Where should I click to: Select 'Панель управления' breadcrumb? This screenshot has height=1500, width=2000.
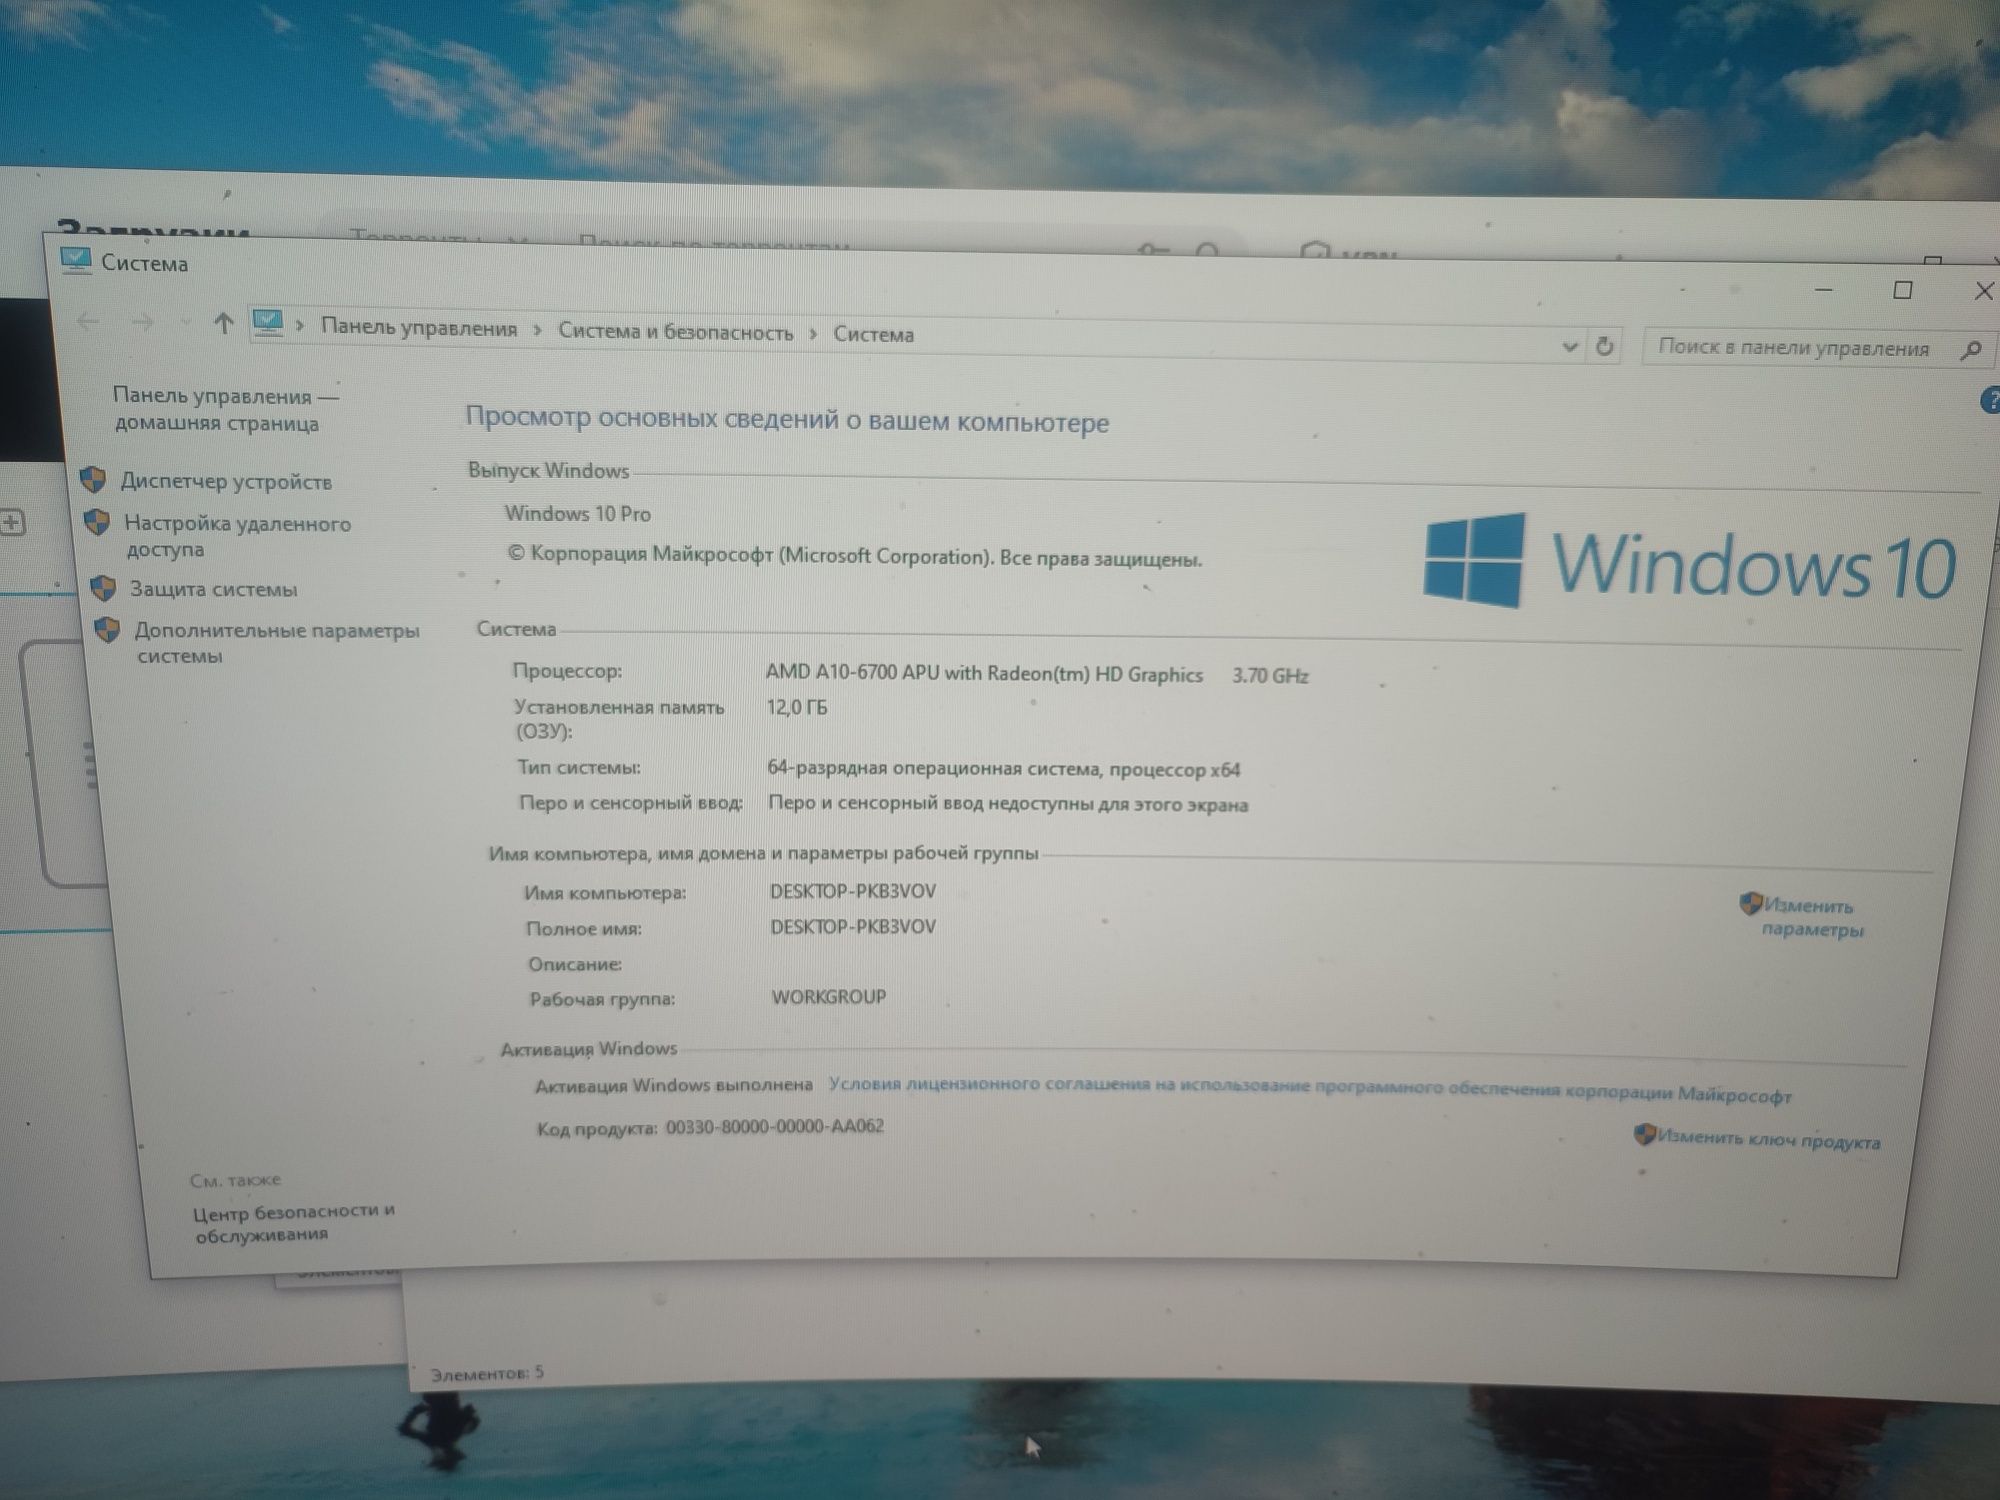419,328
